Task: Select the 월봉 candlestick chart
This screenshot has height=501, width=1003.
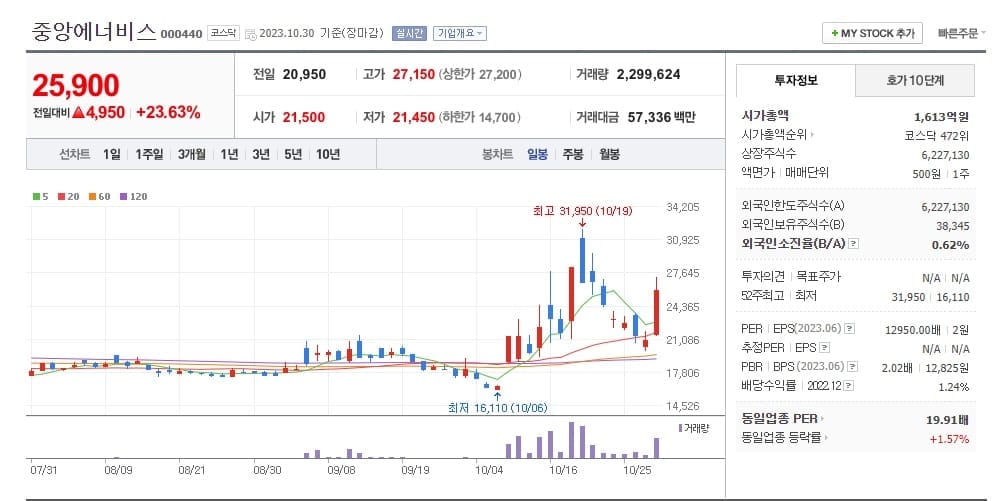Action: [x=610, y=154]
